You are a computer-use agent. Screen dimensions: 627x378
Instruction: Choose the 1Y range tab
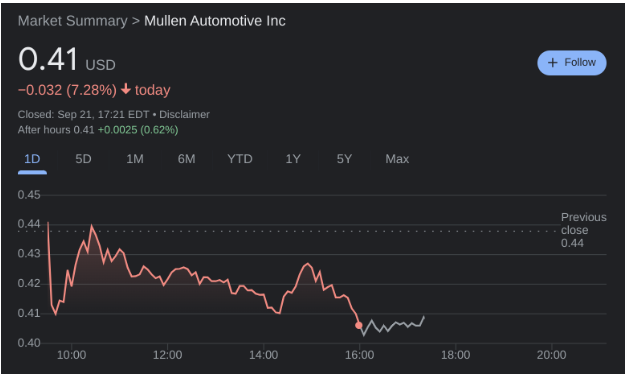[x=293, y=159]
